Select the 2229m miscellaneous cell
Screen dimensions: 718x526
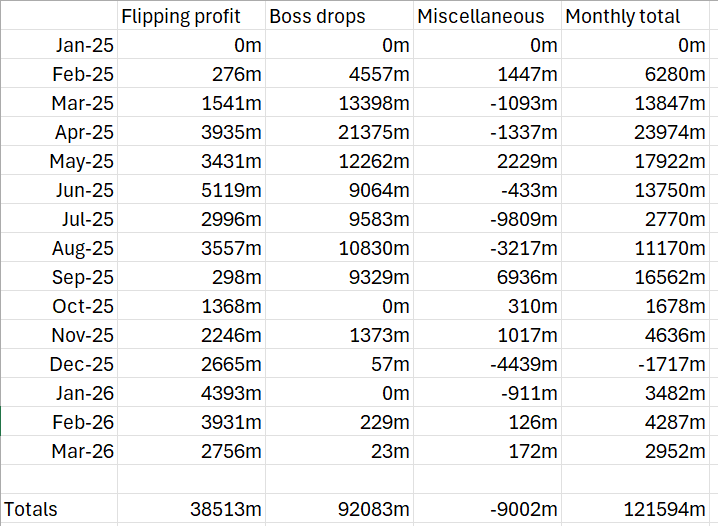pyautogui.click(x=487, y=161)
